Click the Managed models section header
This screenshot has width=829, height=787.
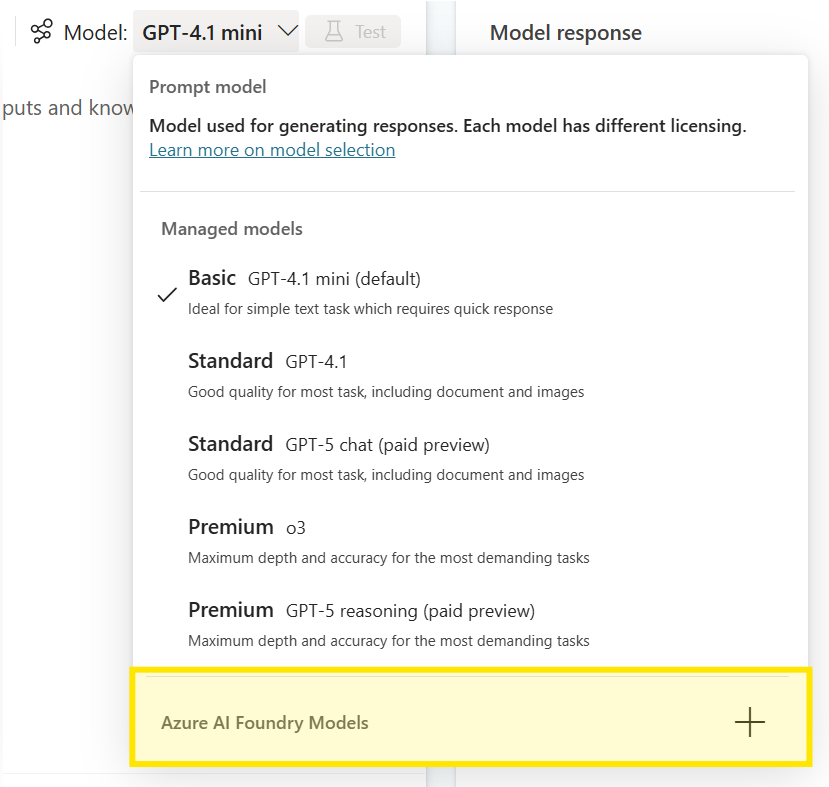tap(232, 229)
